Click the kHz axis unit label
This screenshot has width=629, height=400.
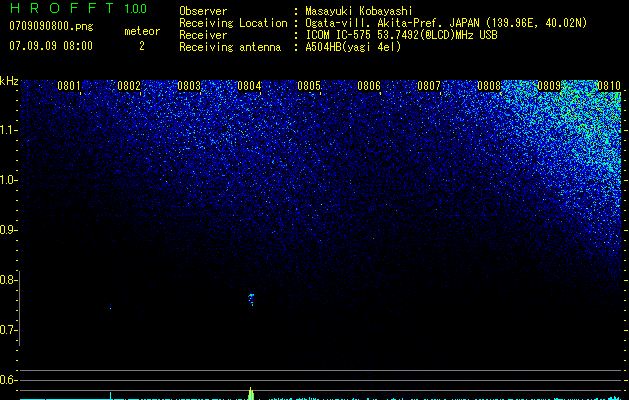(x=9, y=81)
